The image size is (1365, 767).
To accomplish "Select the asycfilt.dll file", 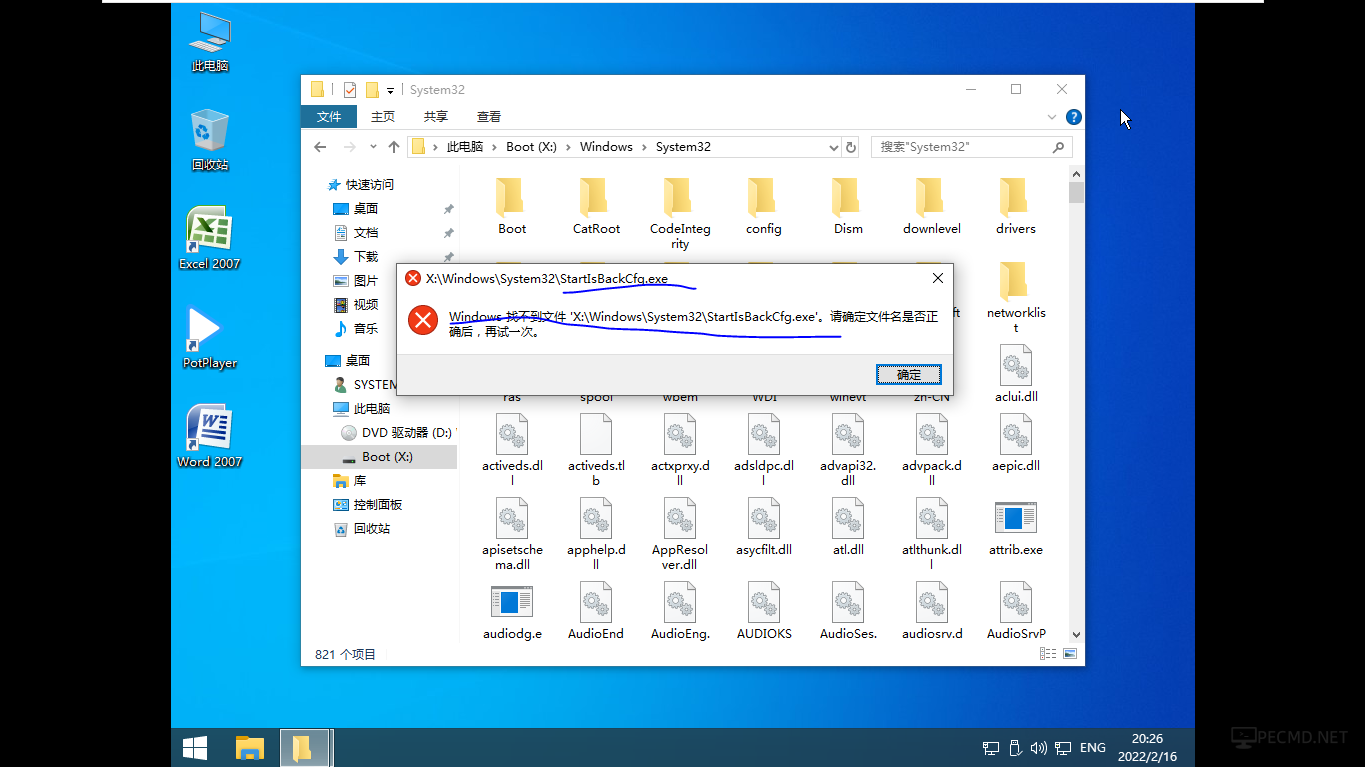I will click(764, 529).
